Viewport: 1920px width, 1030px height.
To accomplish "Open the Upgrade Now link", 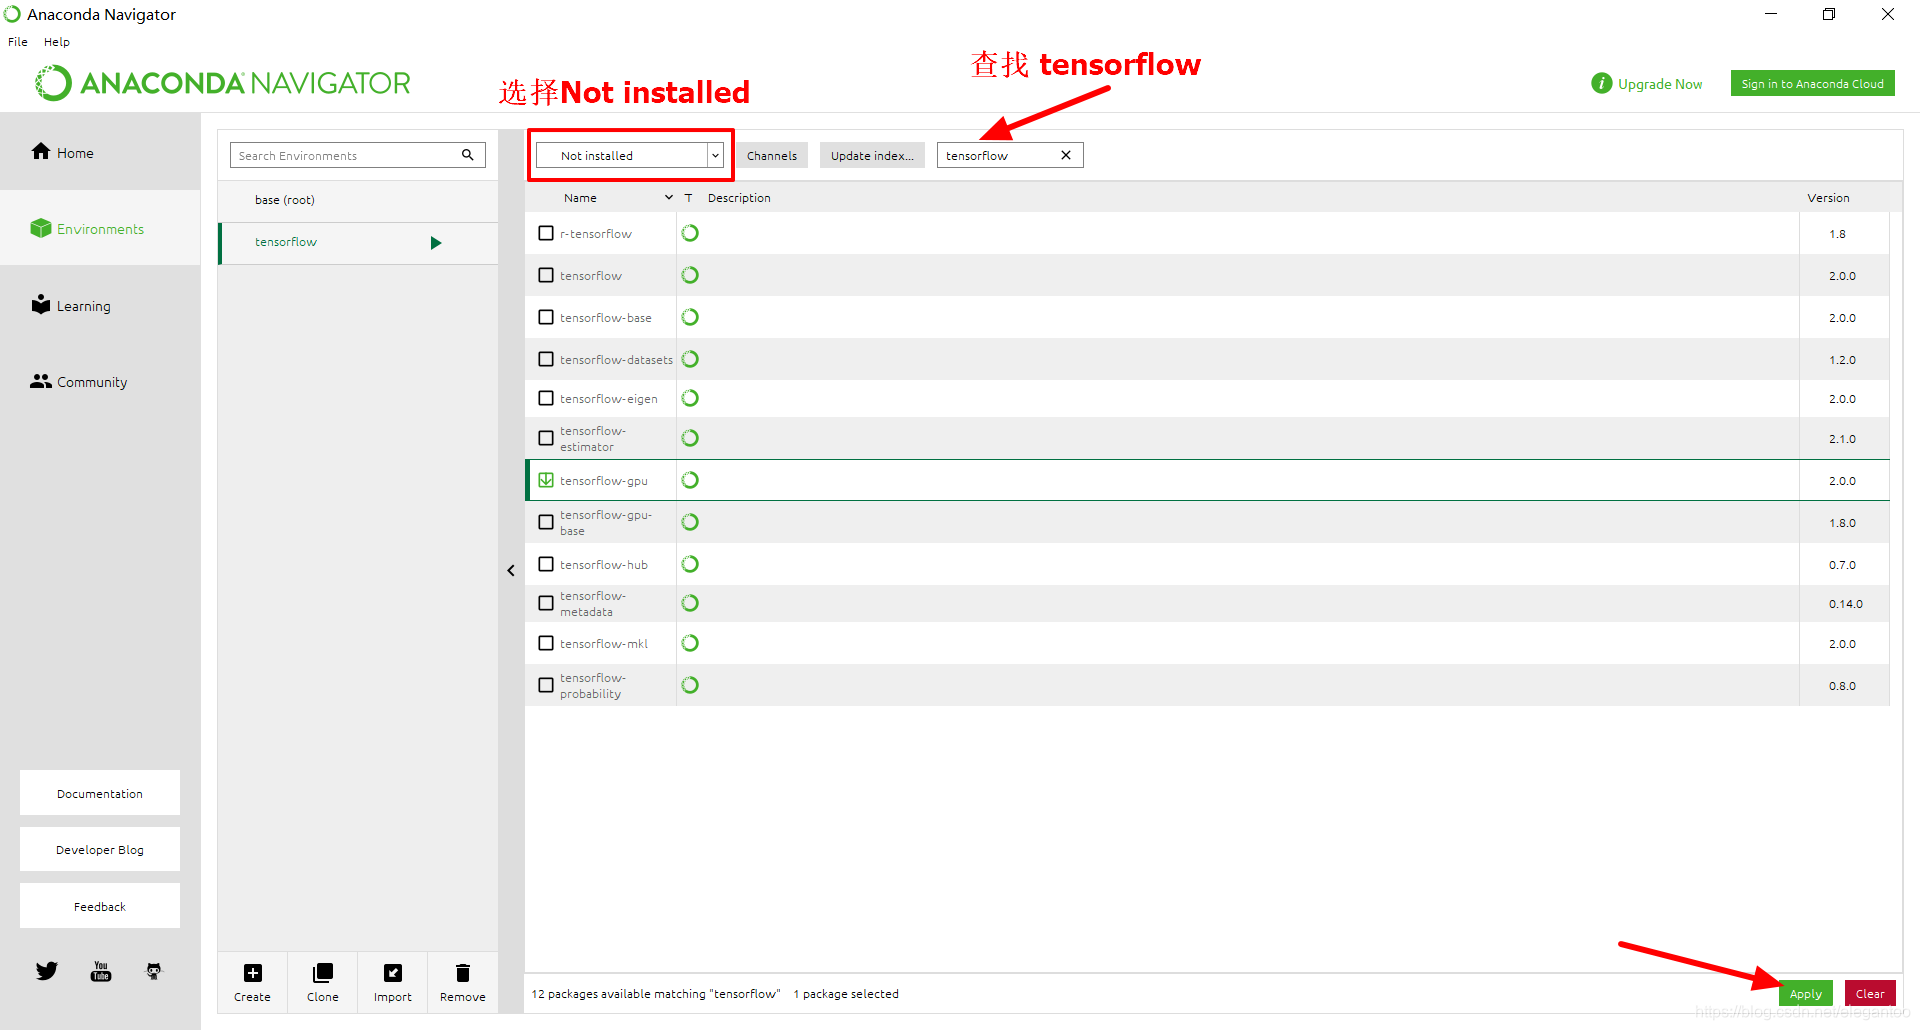I will point(1660,84).
